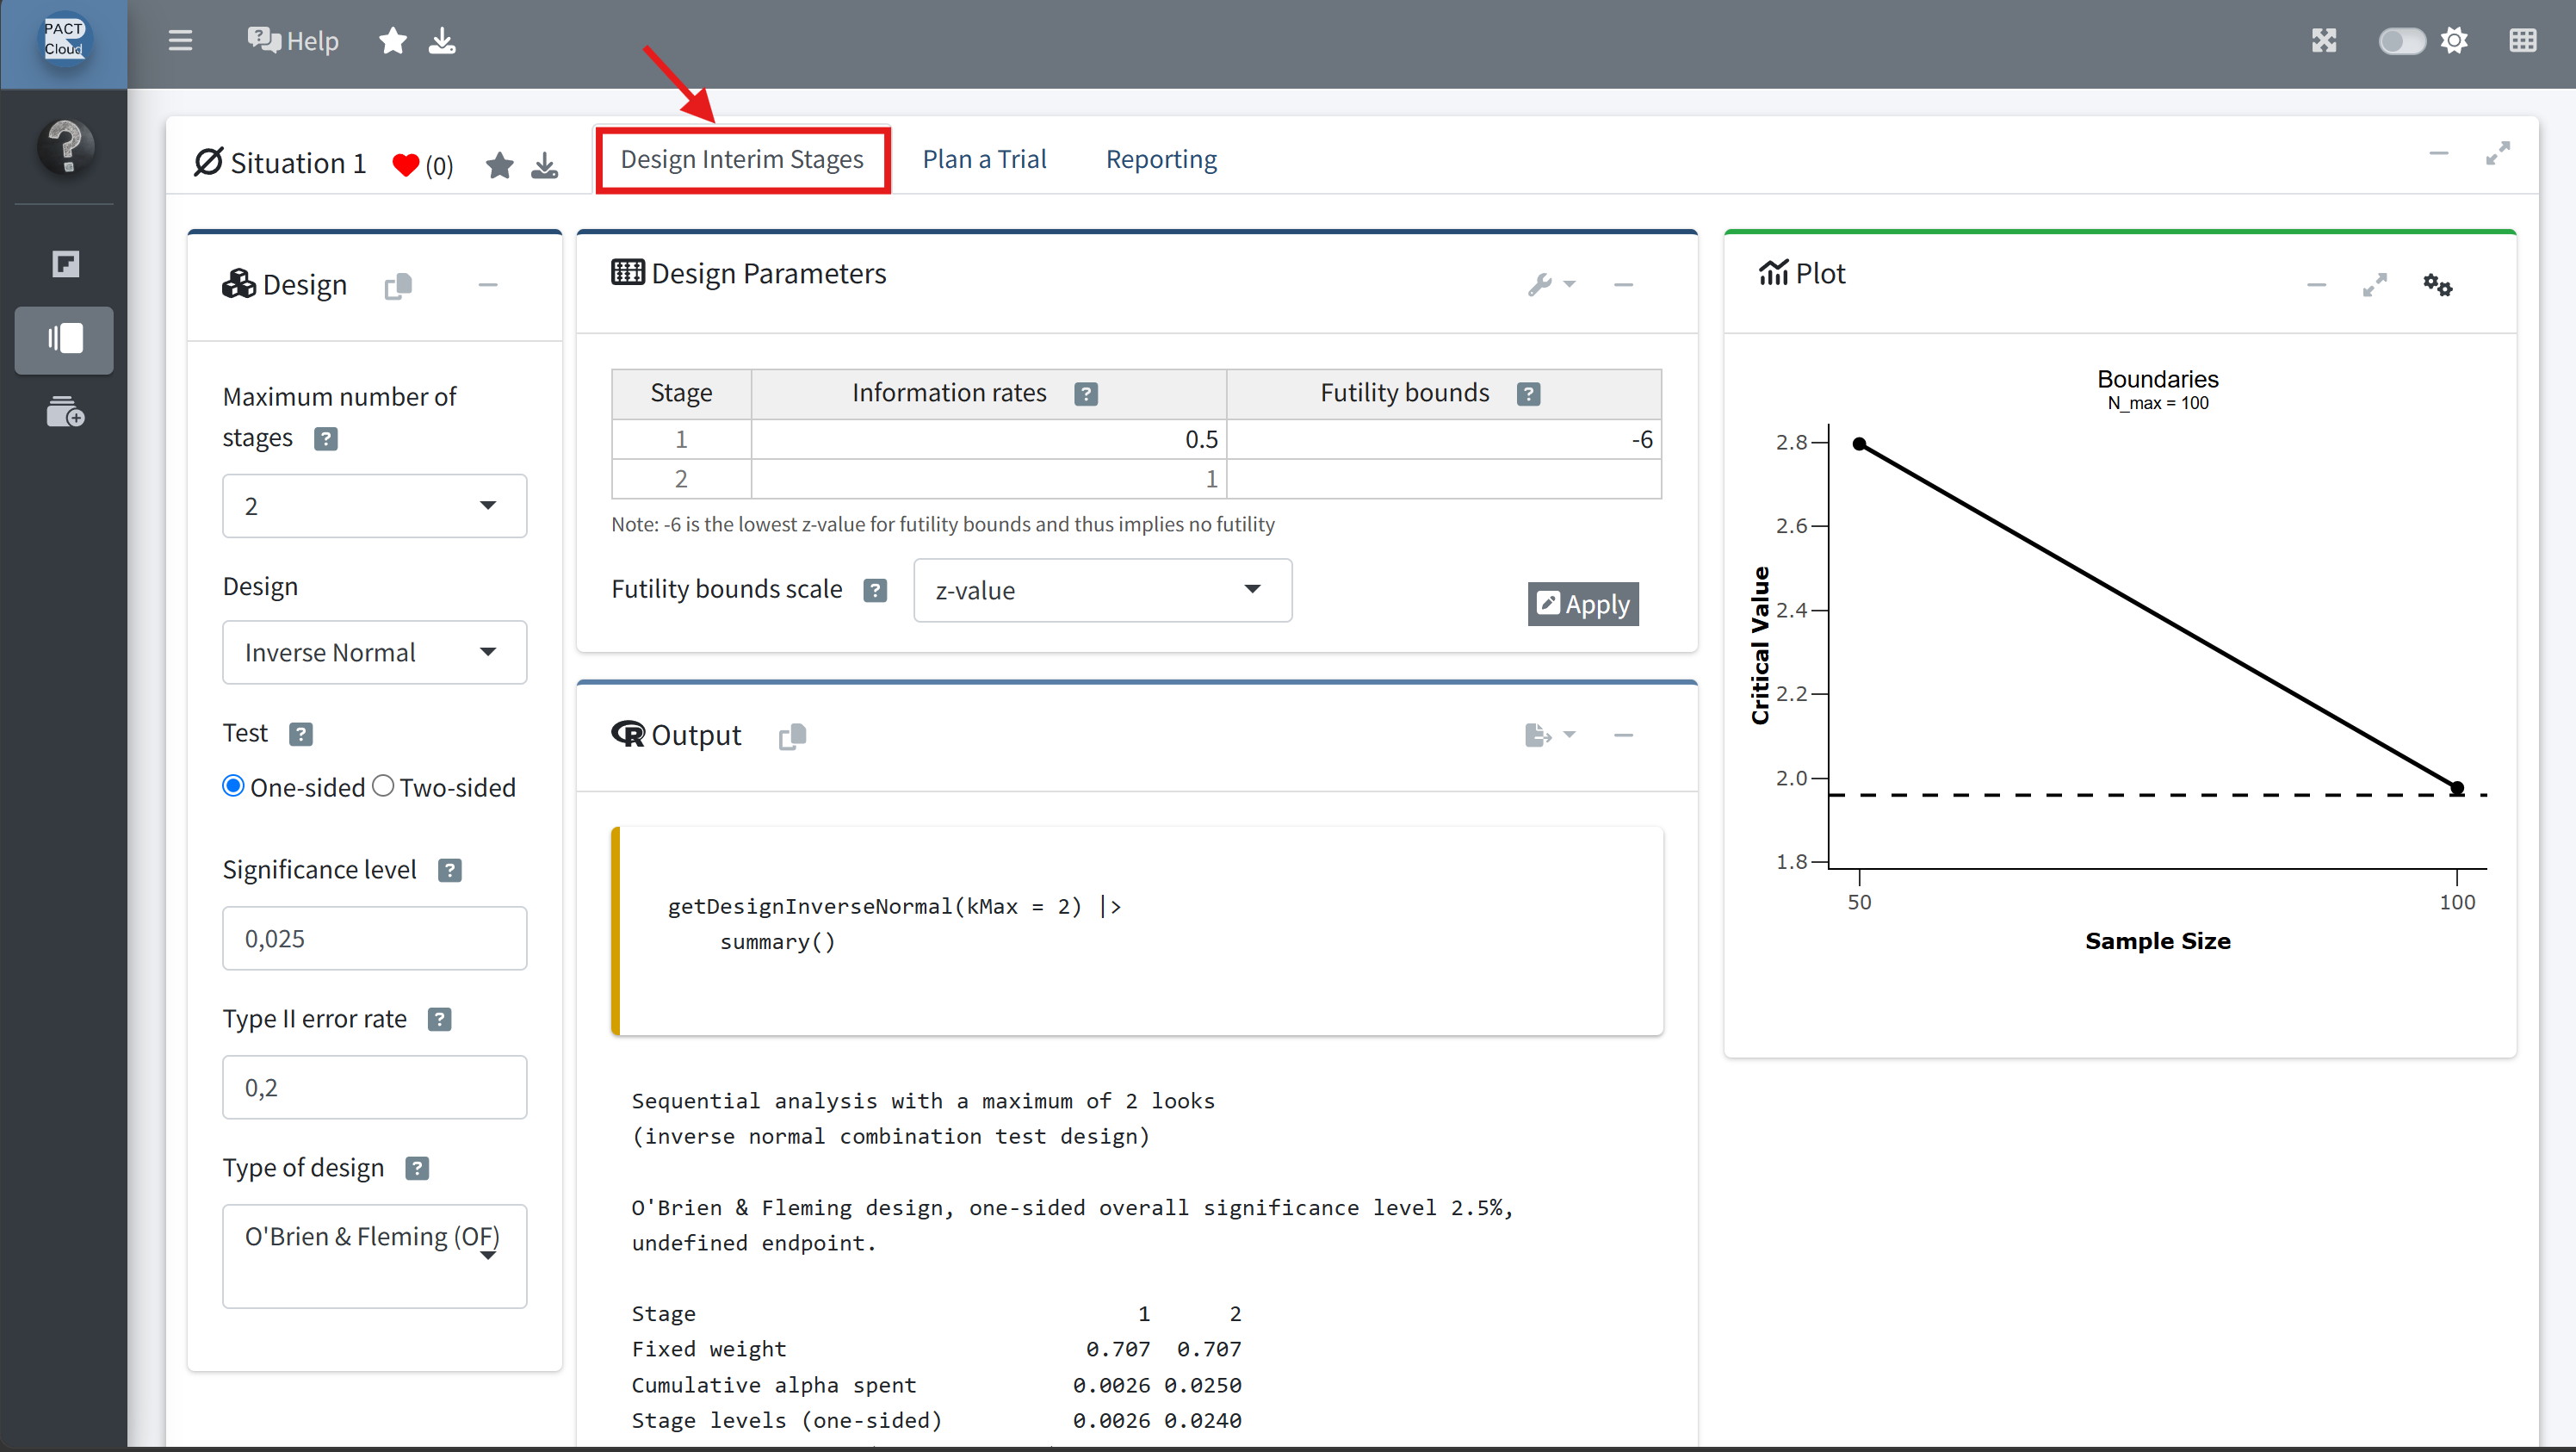
Task: Maximize the Situation 1 card
Action: [2497, 153]
